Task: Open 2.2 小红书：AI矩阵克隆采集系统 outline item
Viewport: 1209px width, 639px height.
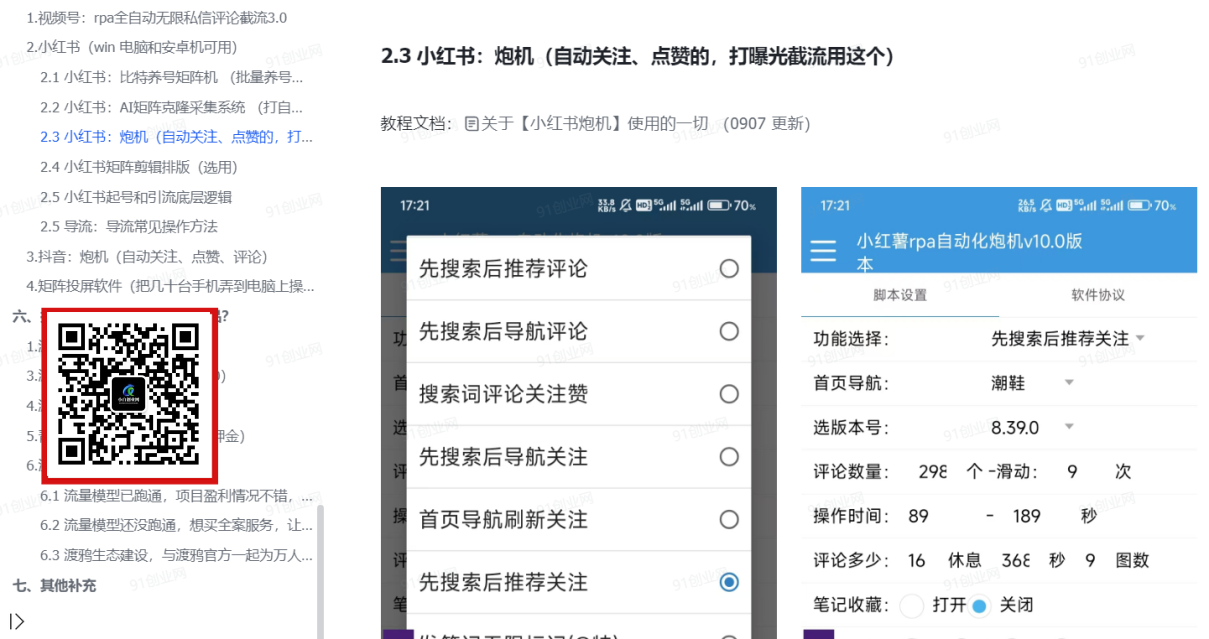Action: (x=172, y=107)
